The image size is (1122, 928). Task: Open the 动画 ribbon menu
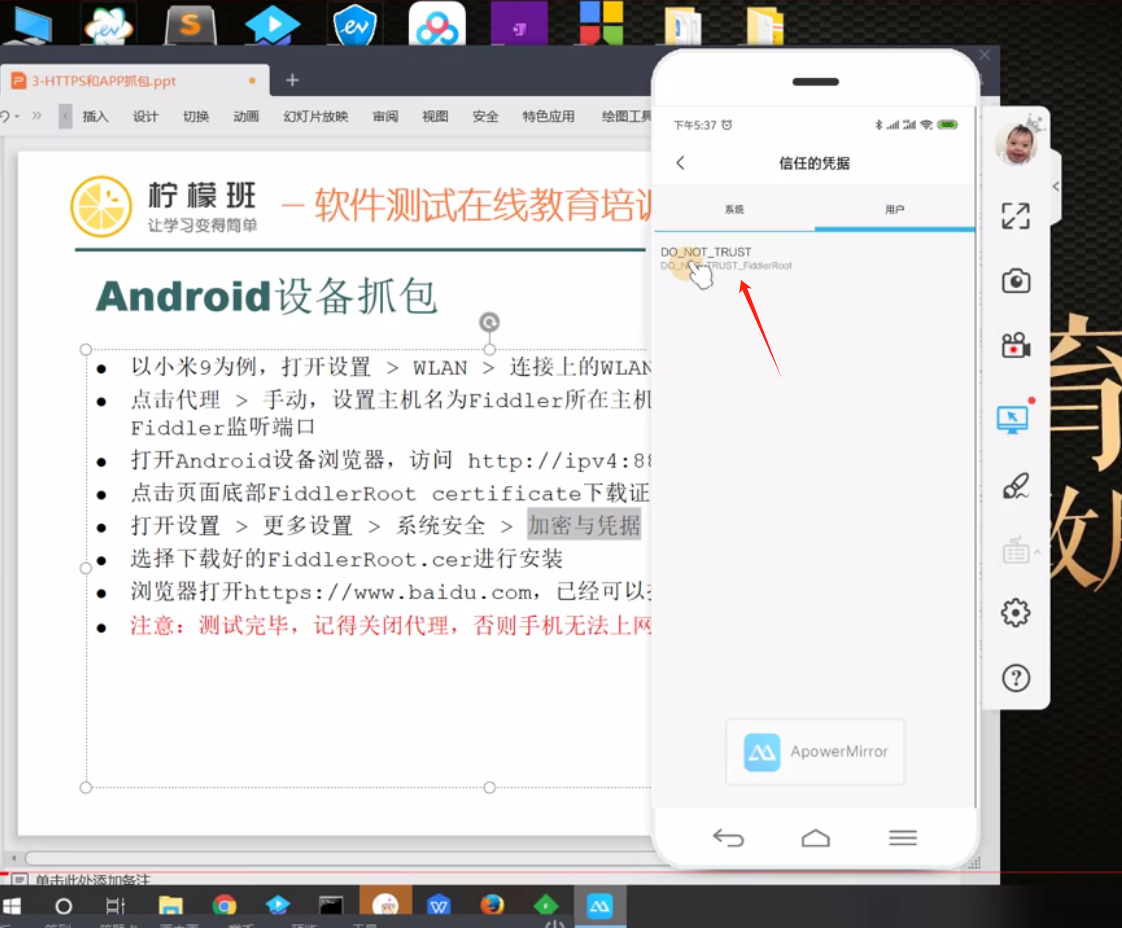(x=245, y=117)
